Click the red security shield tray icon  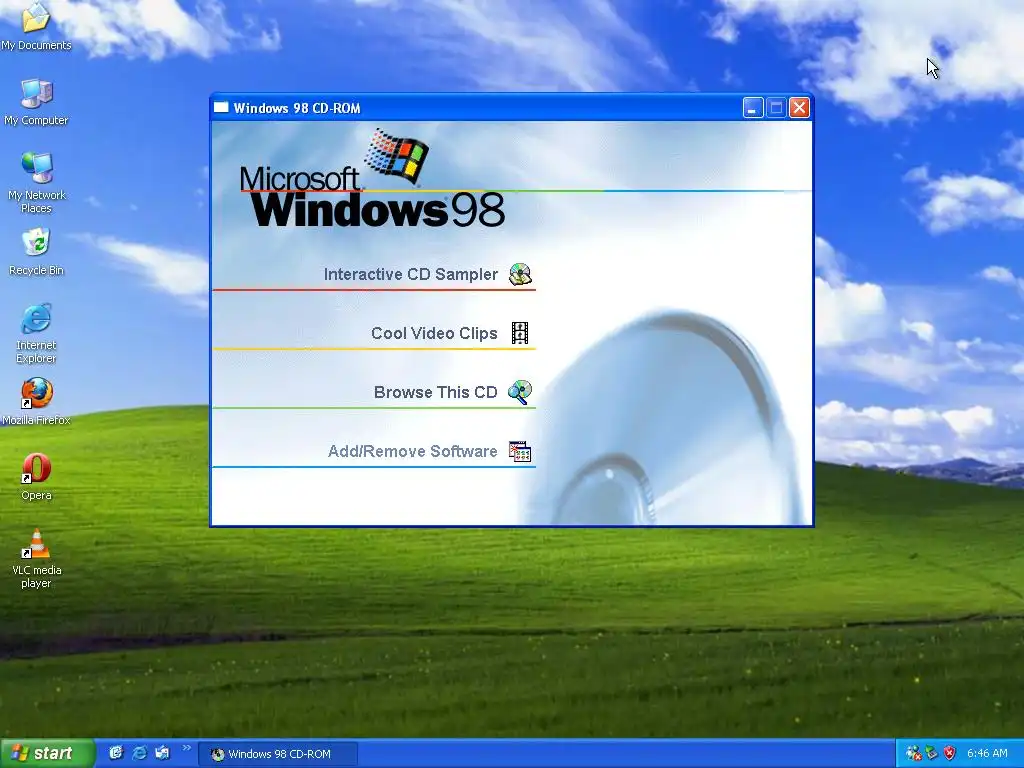click(x=949, y=754)
